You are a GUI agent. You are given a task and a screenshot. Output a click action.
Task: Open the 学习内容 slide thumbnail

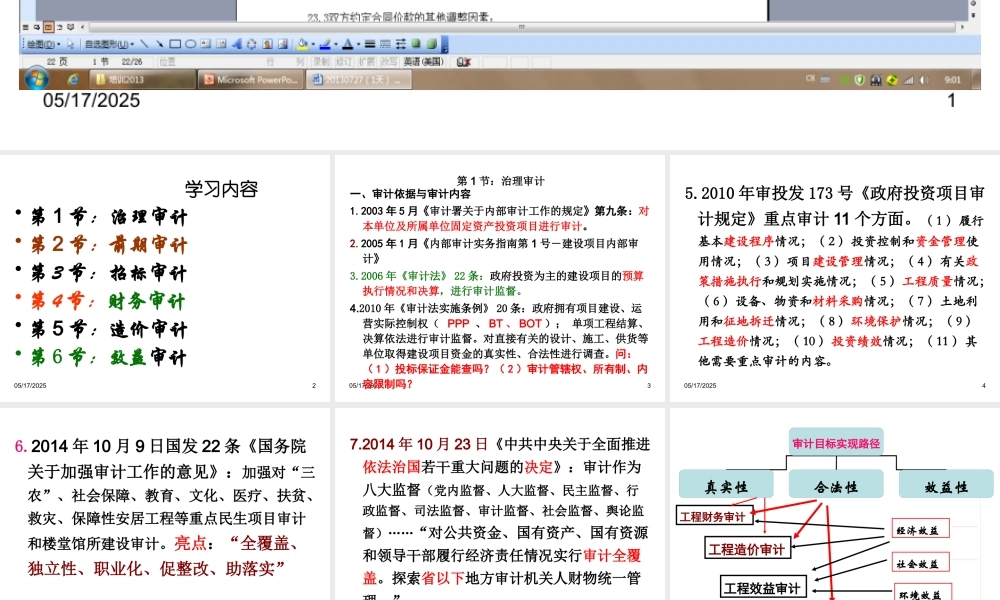(x=165, y=278)
